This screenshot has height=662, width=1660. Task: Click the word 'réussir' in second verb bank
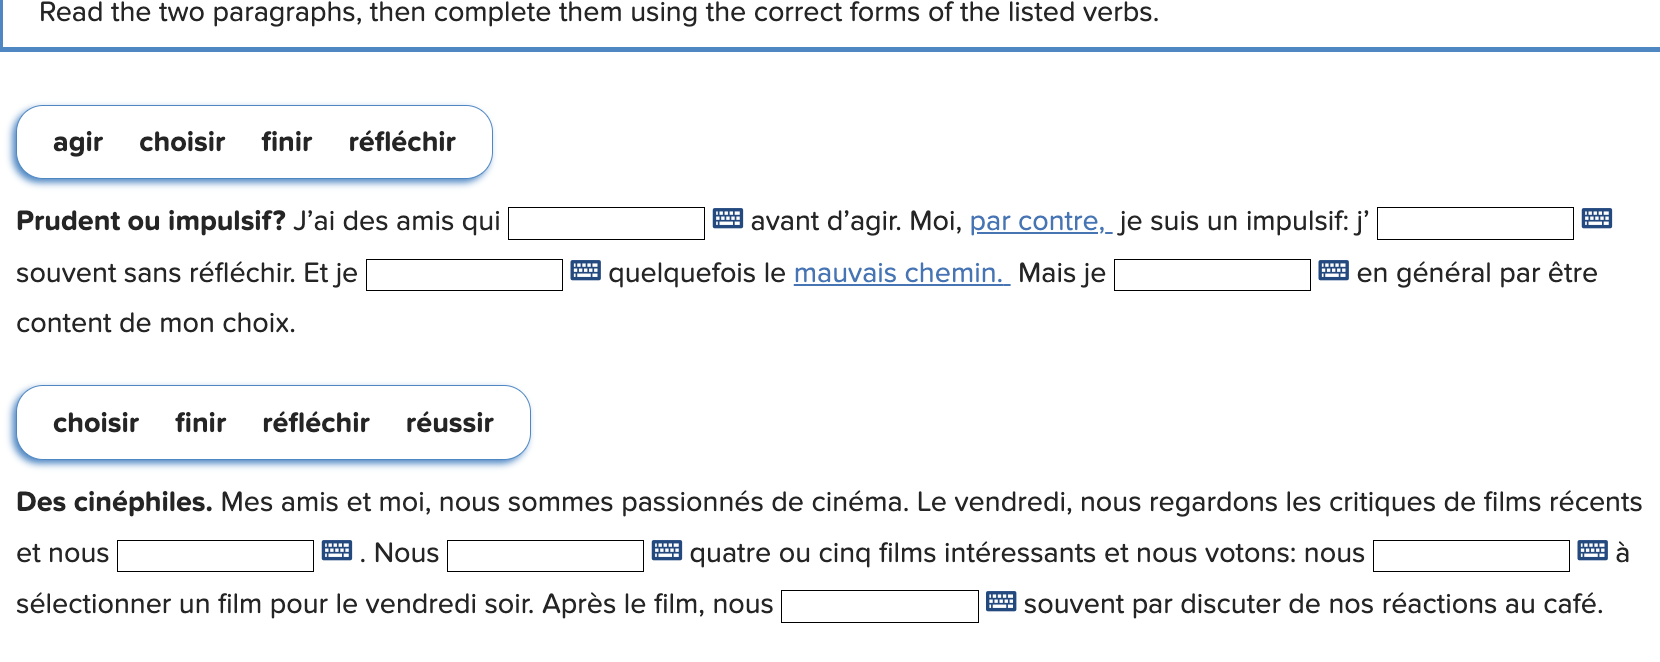pyautogui.click(x=449, y=423)
